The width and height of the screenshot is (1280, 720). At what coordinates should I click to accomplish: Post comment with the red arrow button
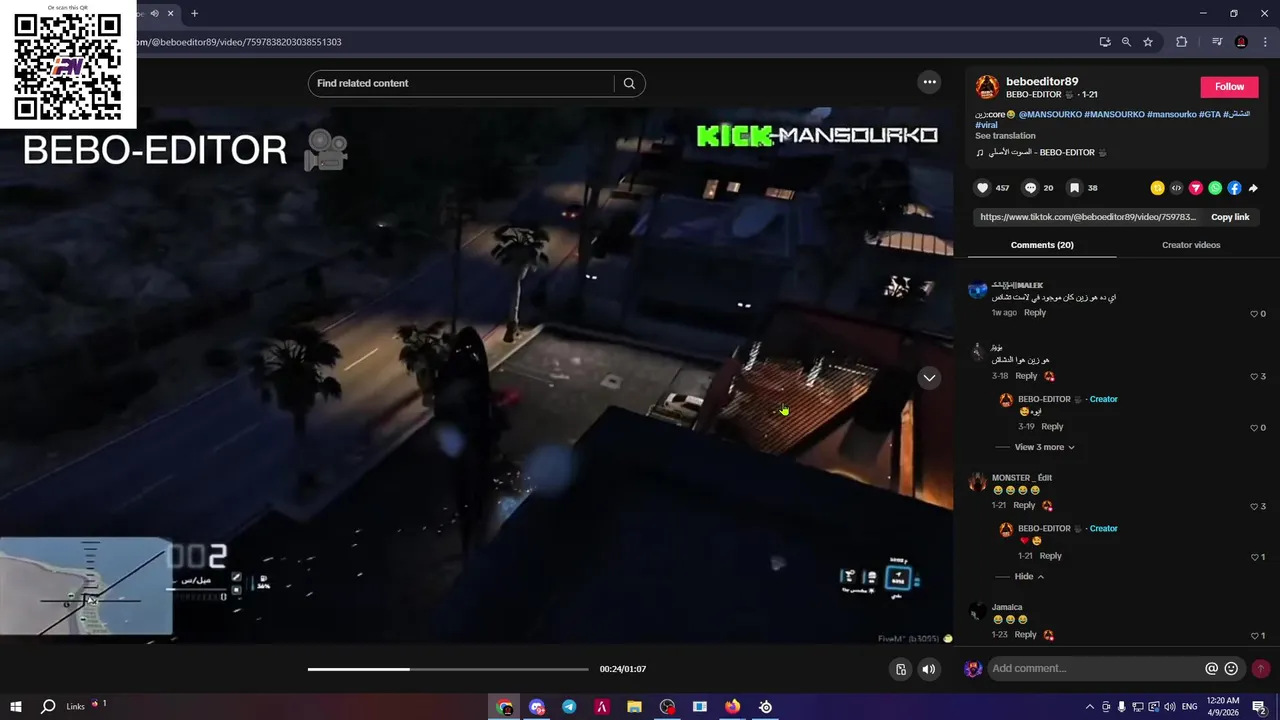(1260, 668)
